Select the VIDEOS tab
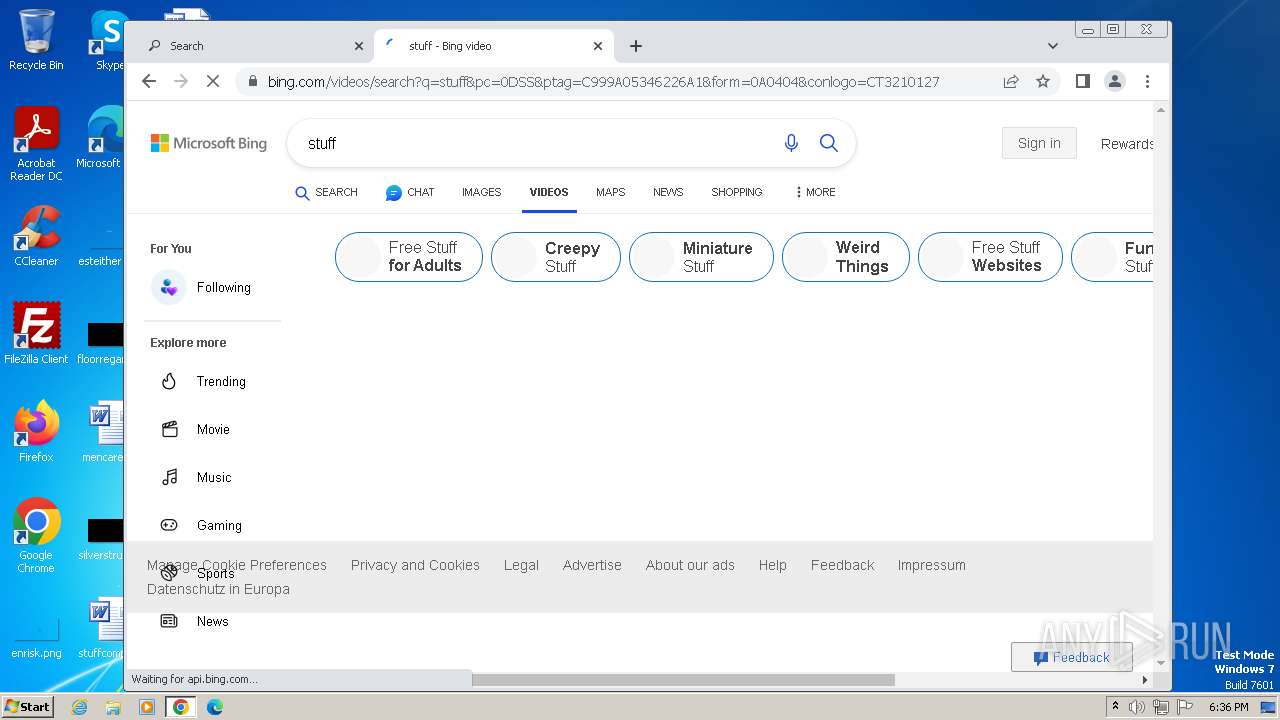The width and height of the screenshot is (1280, 720). 549,192
